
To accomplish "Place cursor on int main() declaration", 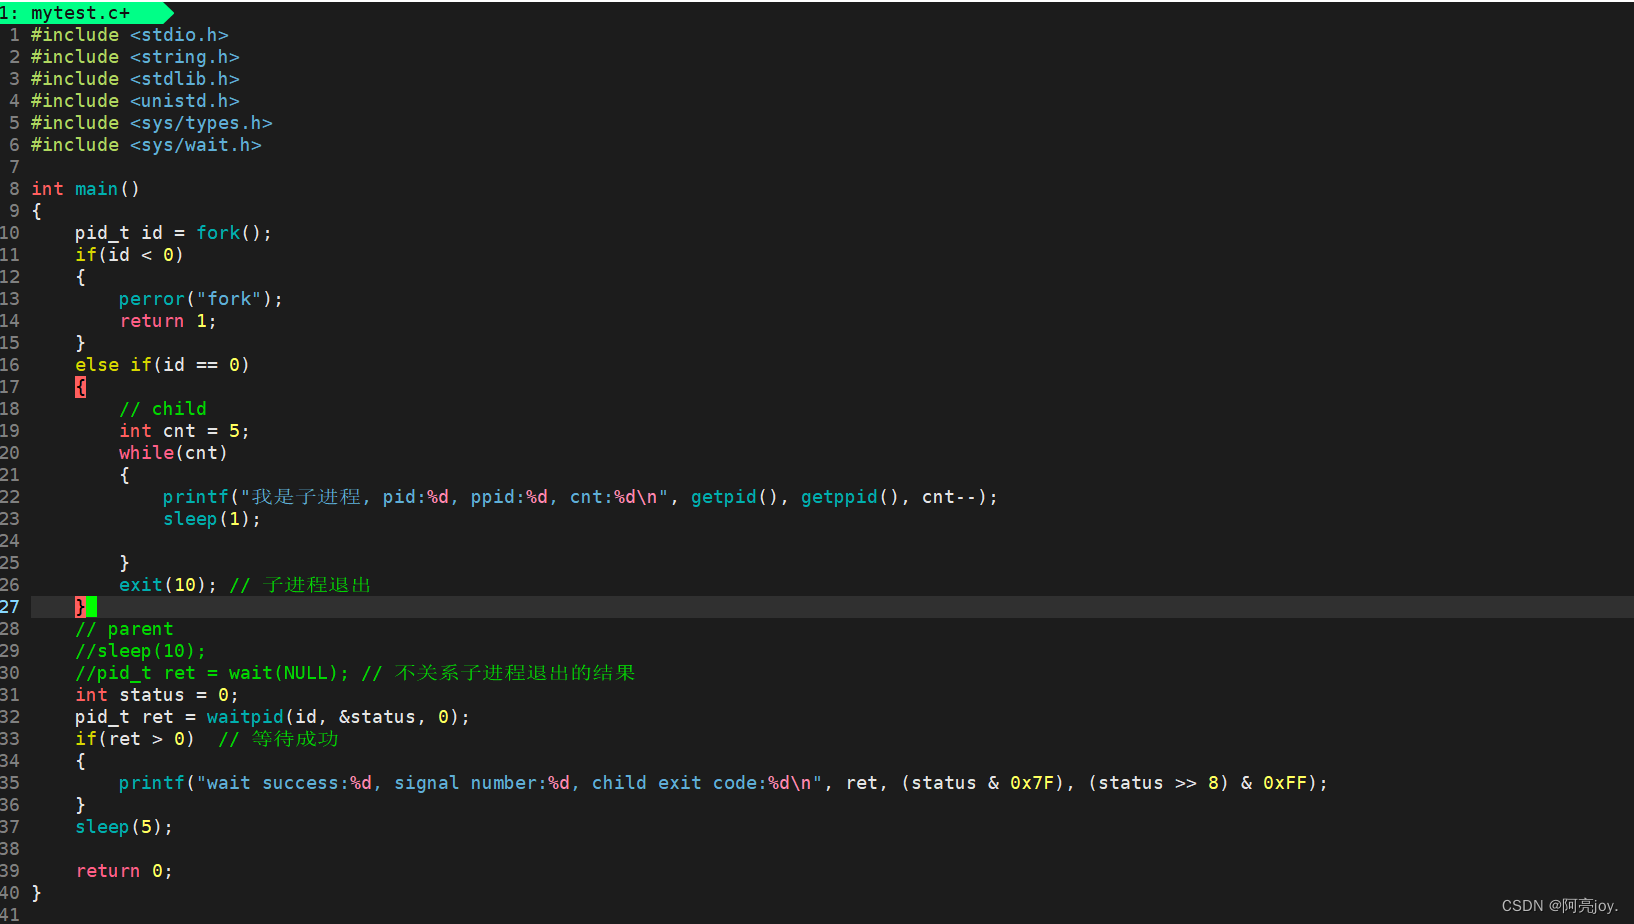I will coord(86,189).
